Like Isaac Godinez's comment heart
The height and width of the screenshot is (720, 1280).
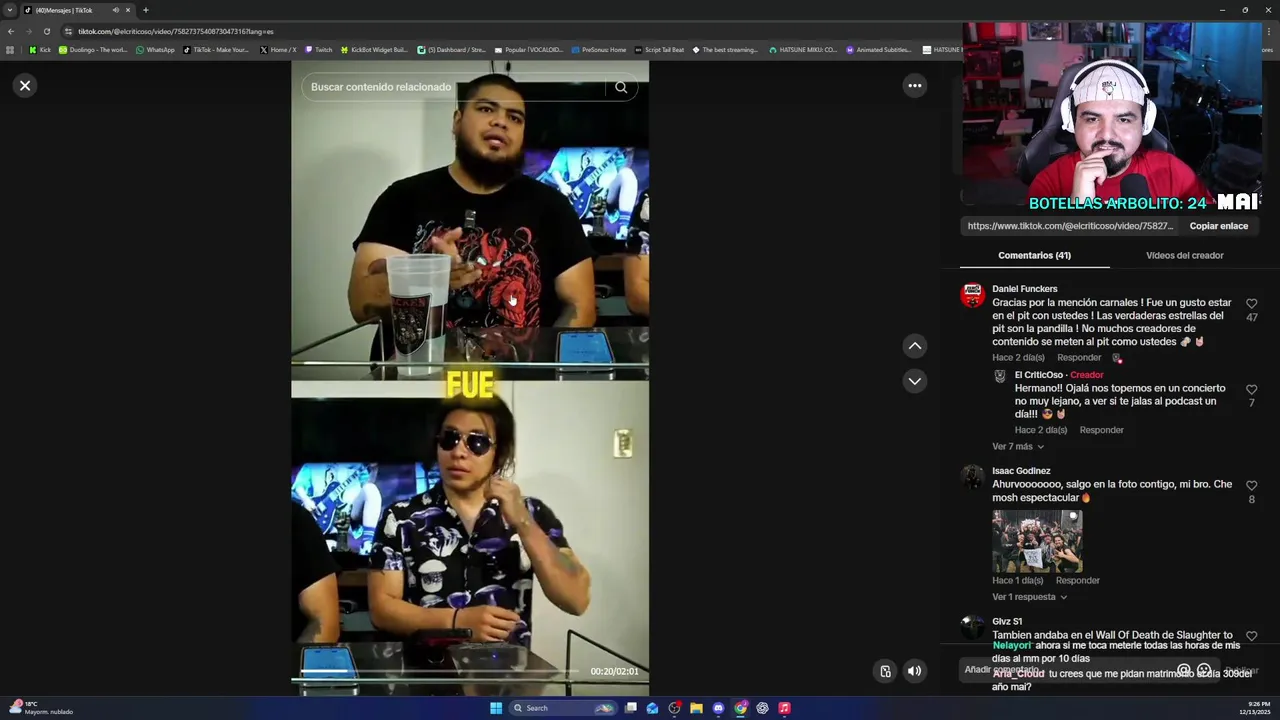(x=1251, y=486)
